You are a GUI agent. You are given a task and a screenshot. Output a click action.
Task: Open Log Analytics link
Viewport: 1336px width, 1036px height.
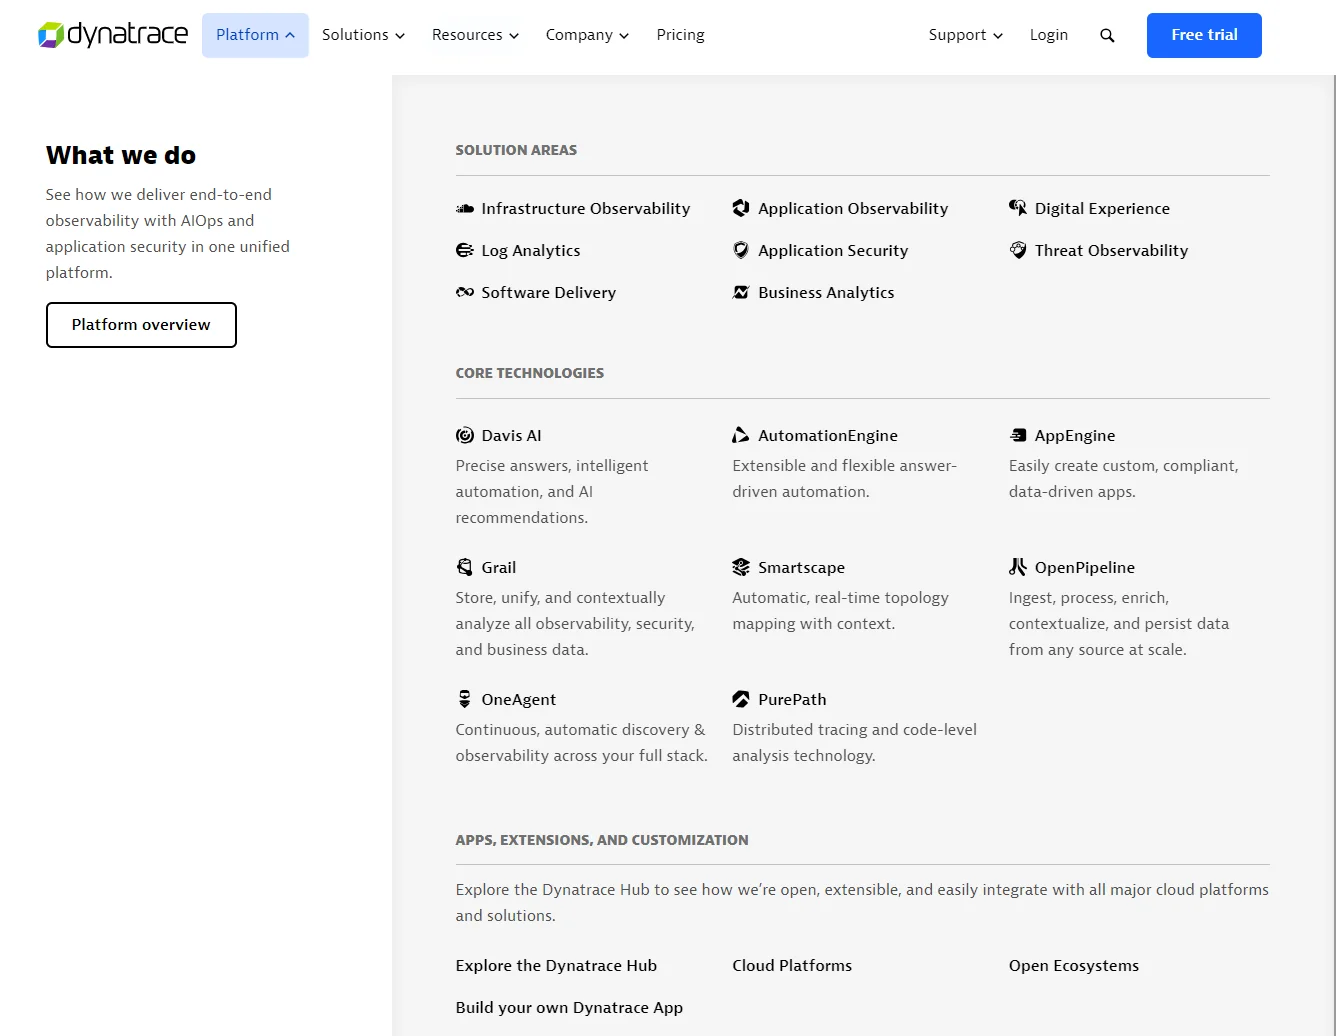point(531,250)
